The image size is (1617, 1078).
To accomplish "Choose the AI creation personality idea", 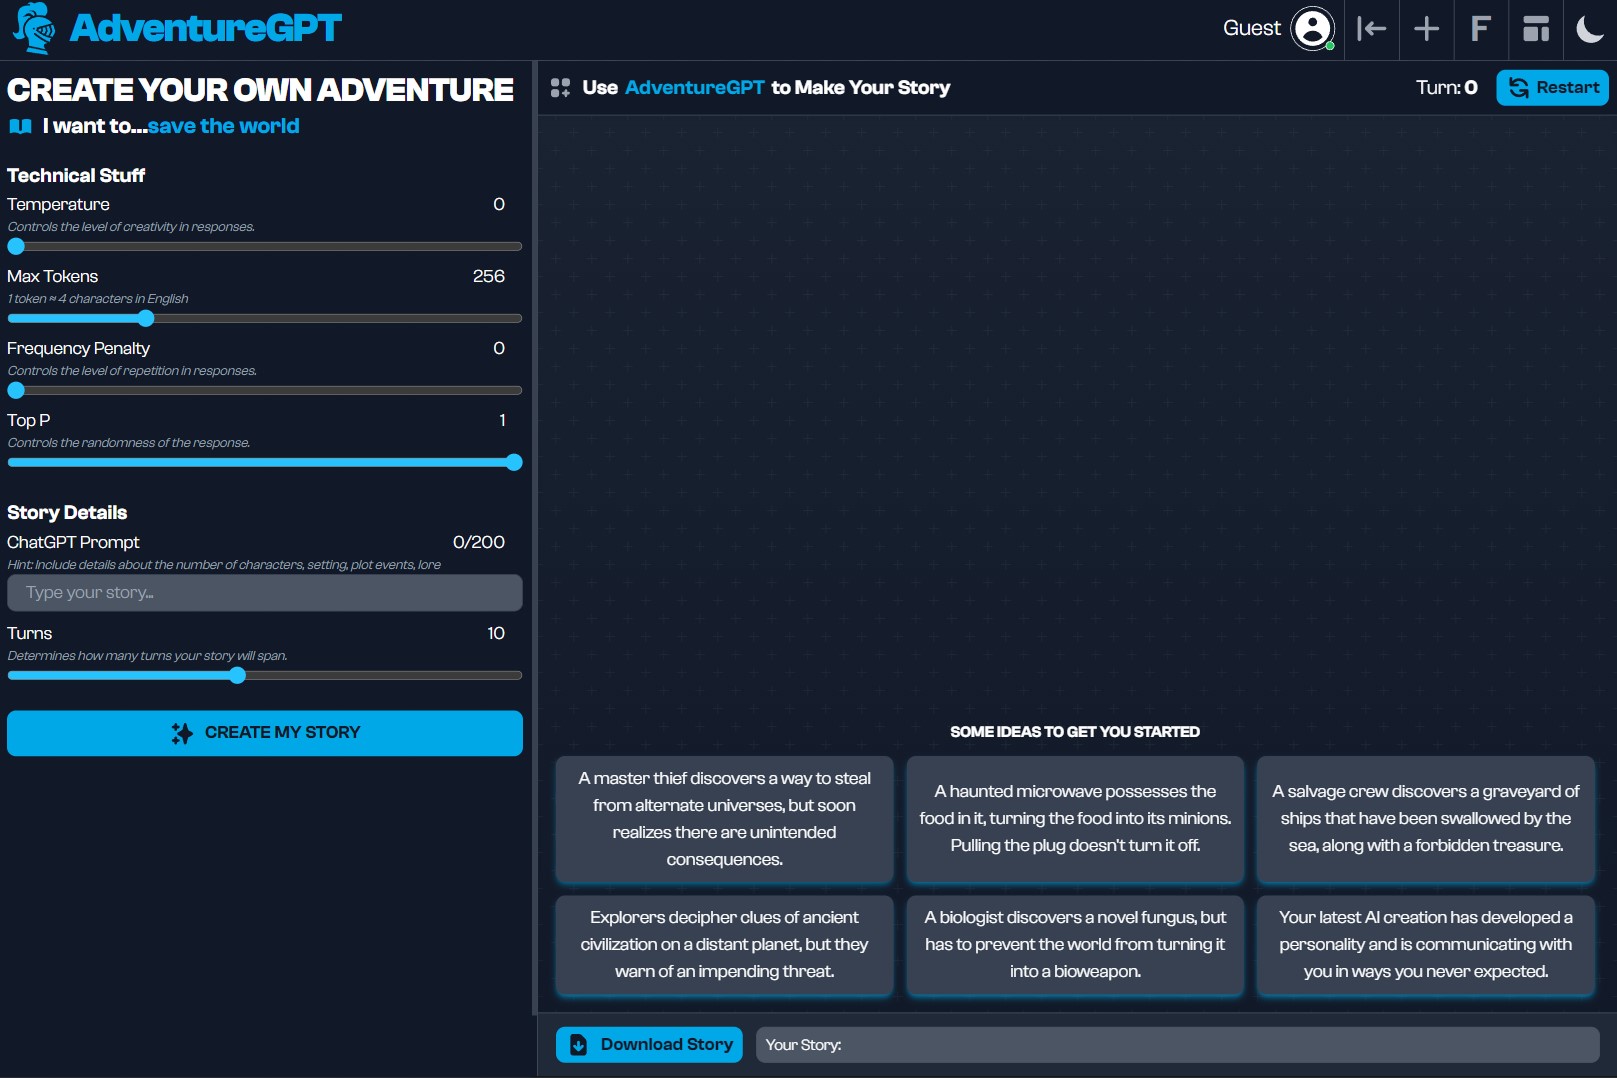I will point(1426,945).
